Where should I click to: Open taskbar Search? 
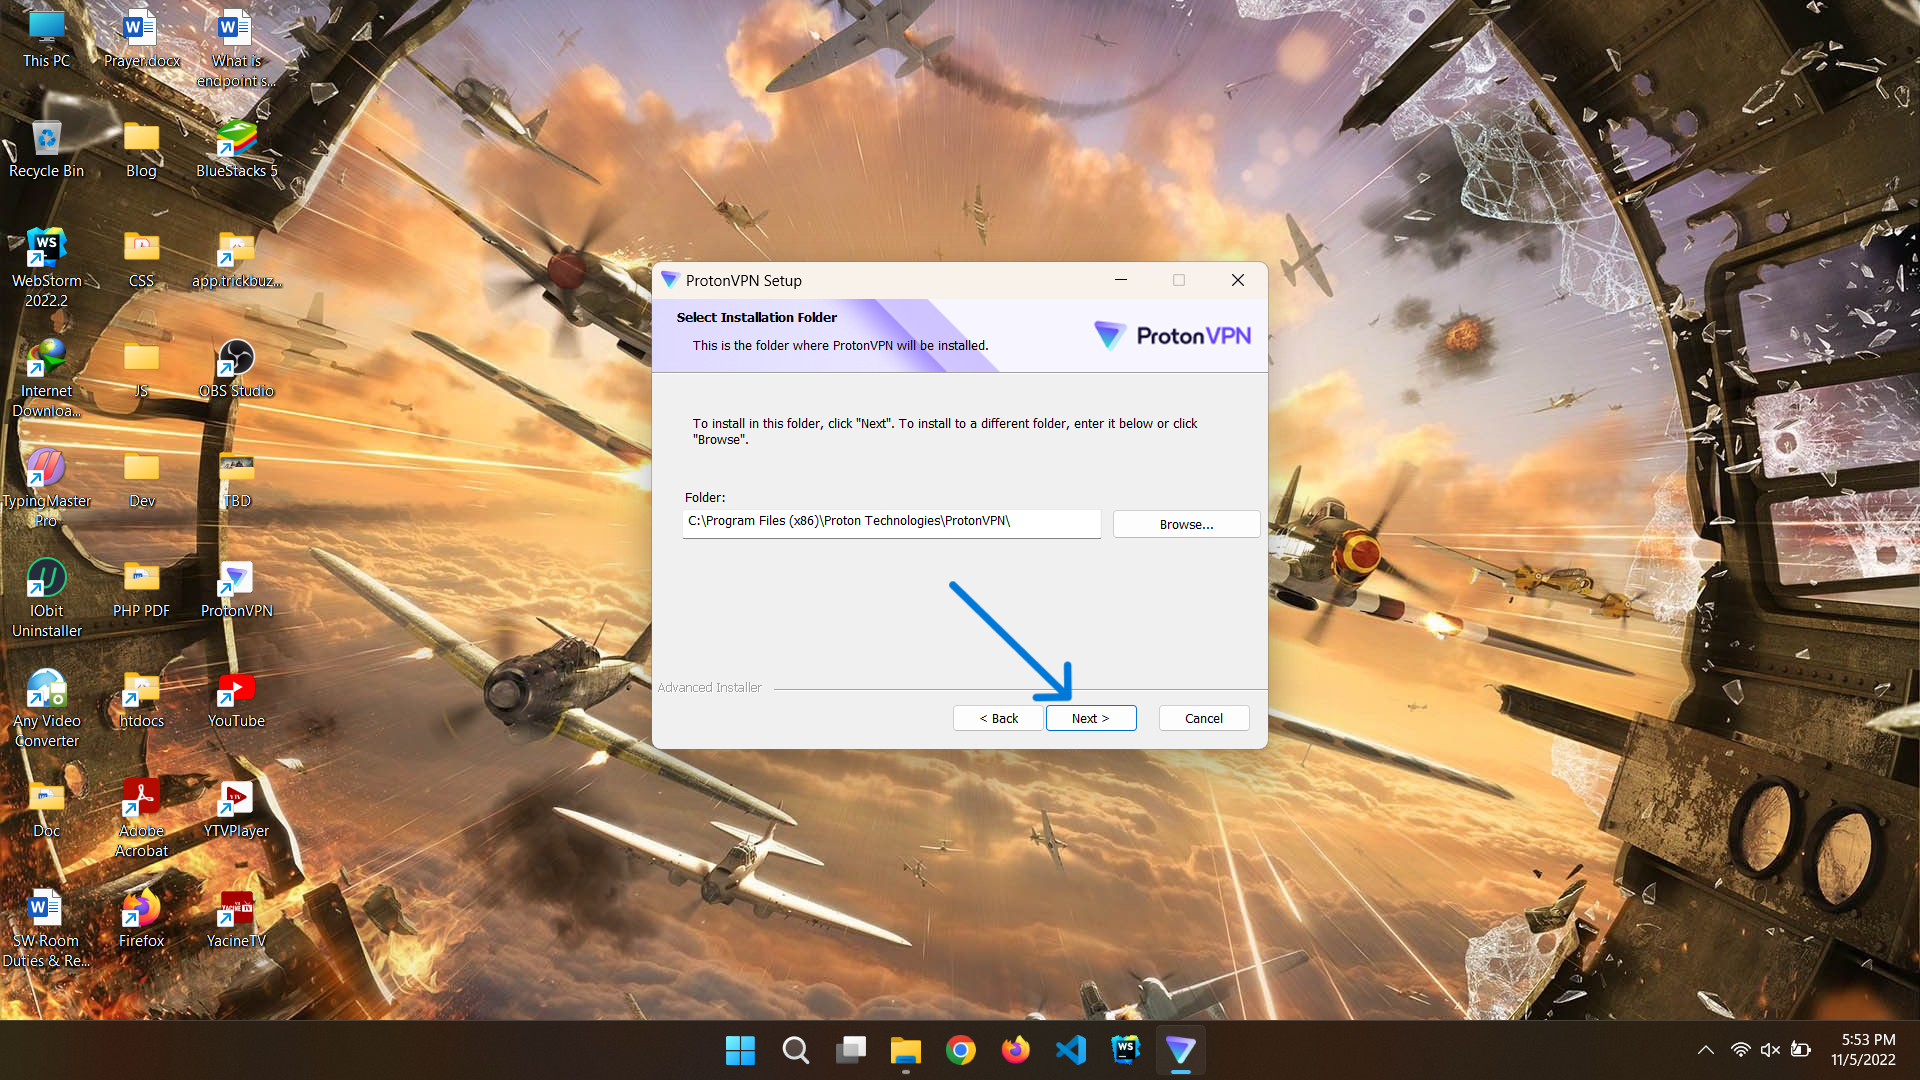click(x=795, y=1050)
